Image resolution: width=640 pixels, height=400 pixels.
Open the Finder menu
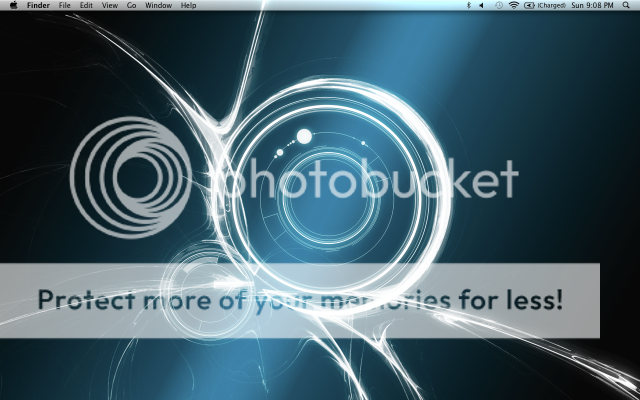click(38, 5)
